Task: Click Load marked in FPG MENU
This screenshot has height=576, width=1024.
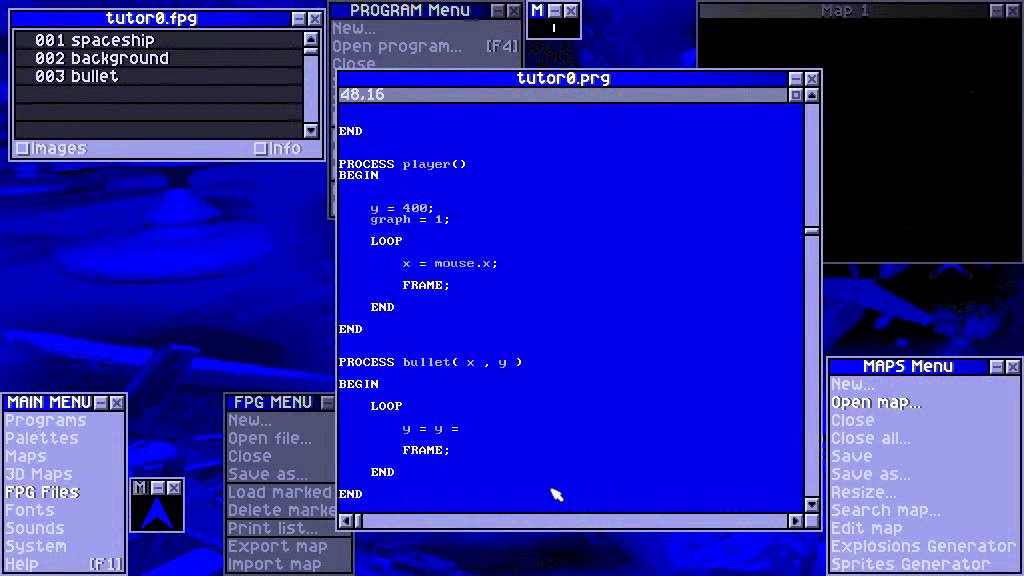Action: click(280, 492)
